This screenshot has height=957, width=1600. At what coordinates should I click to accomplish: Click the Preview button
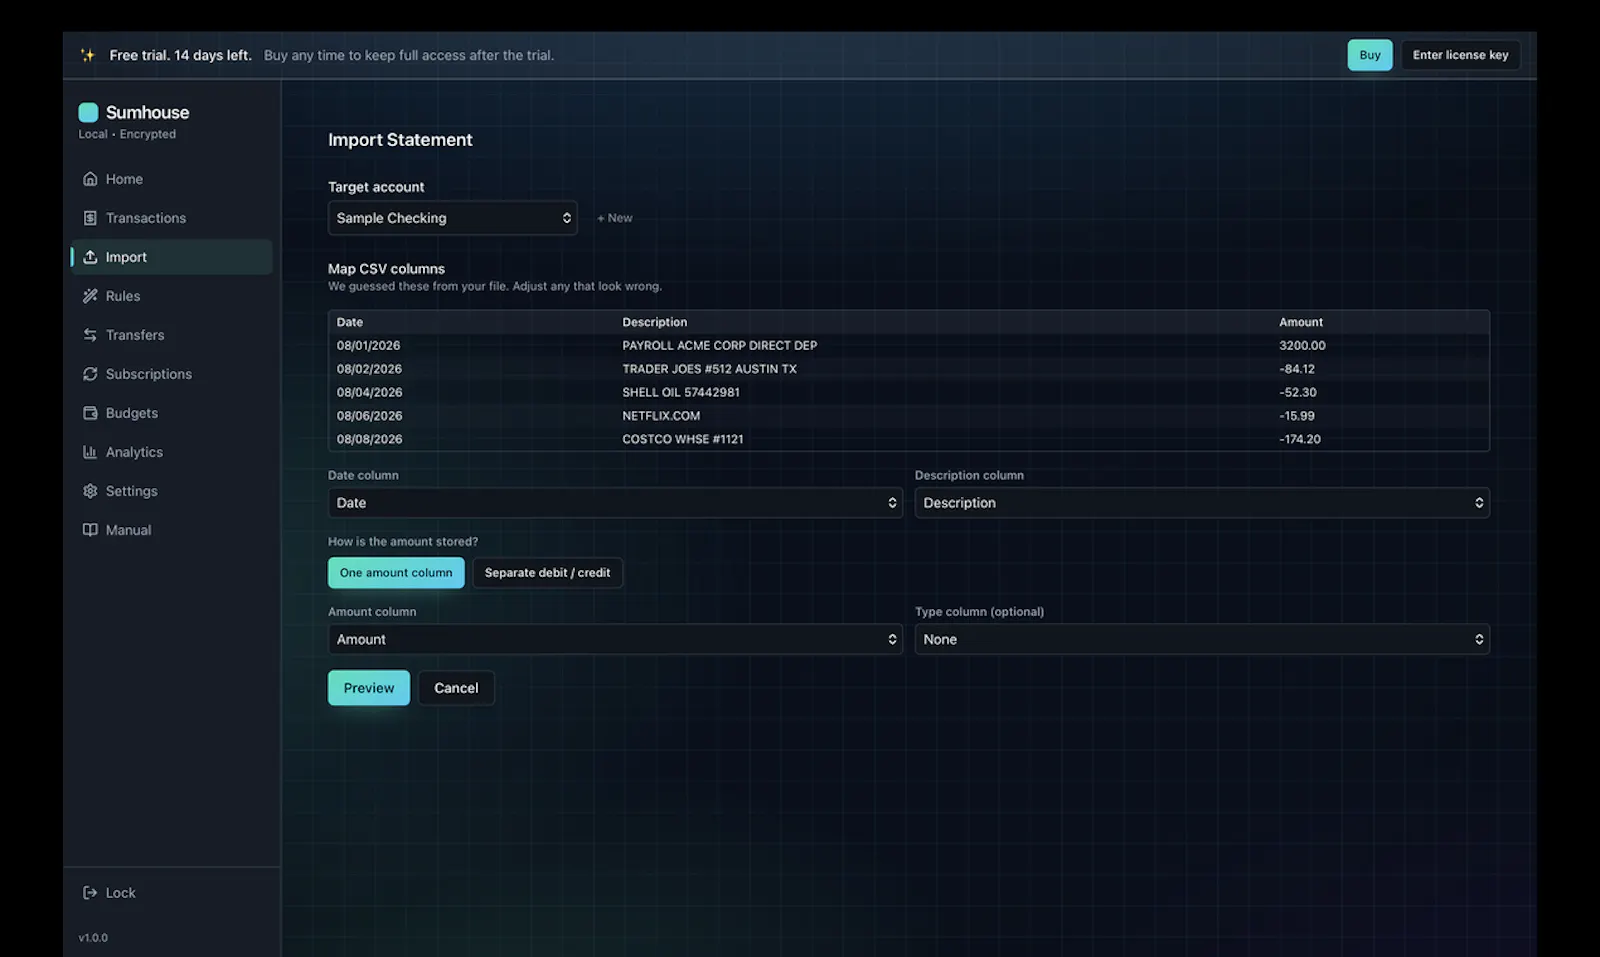click(x=369, y=688)
